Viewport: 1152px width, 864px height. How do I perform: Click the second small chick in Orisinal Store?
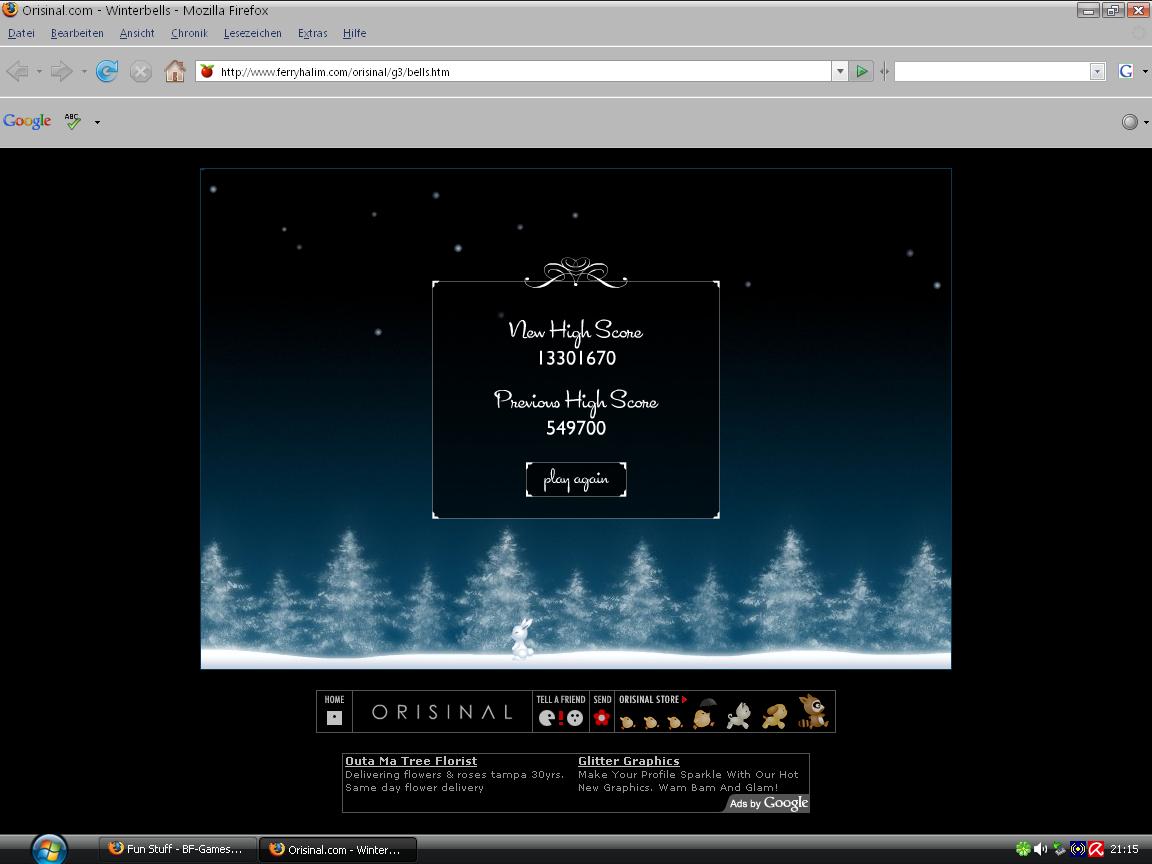pyautogui.click(x=651, y=722)
